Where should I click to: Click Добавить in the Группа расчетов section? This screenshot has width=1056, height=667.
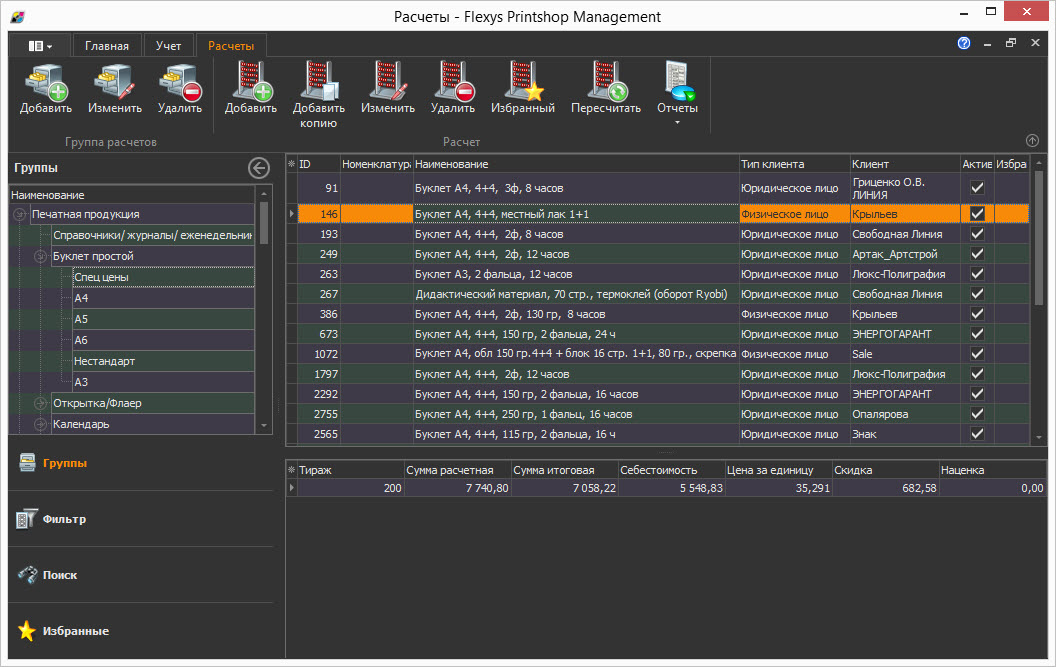coord(46,90)
